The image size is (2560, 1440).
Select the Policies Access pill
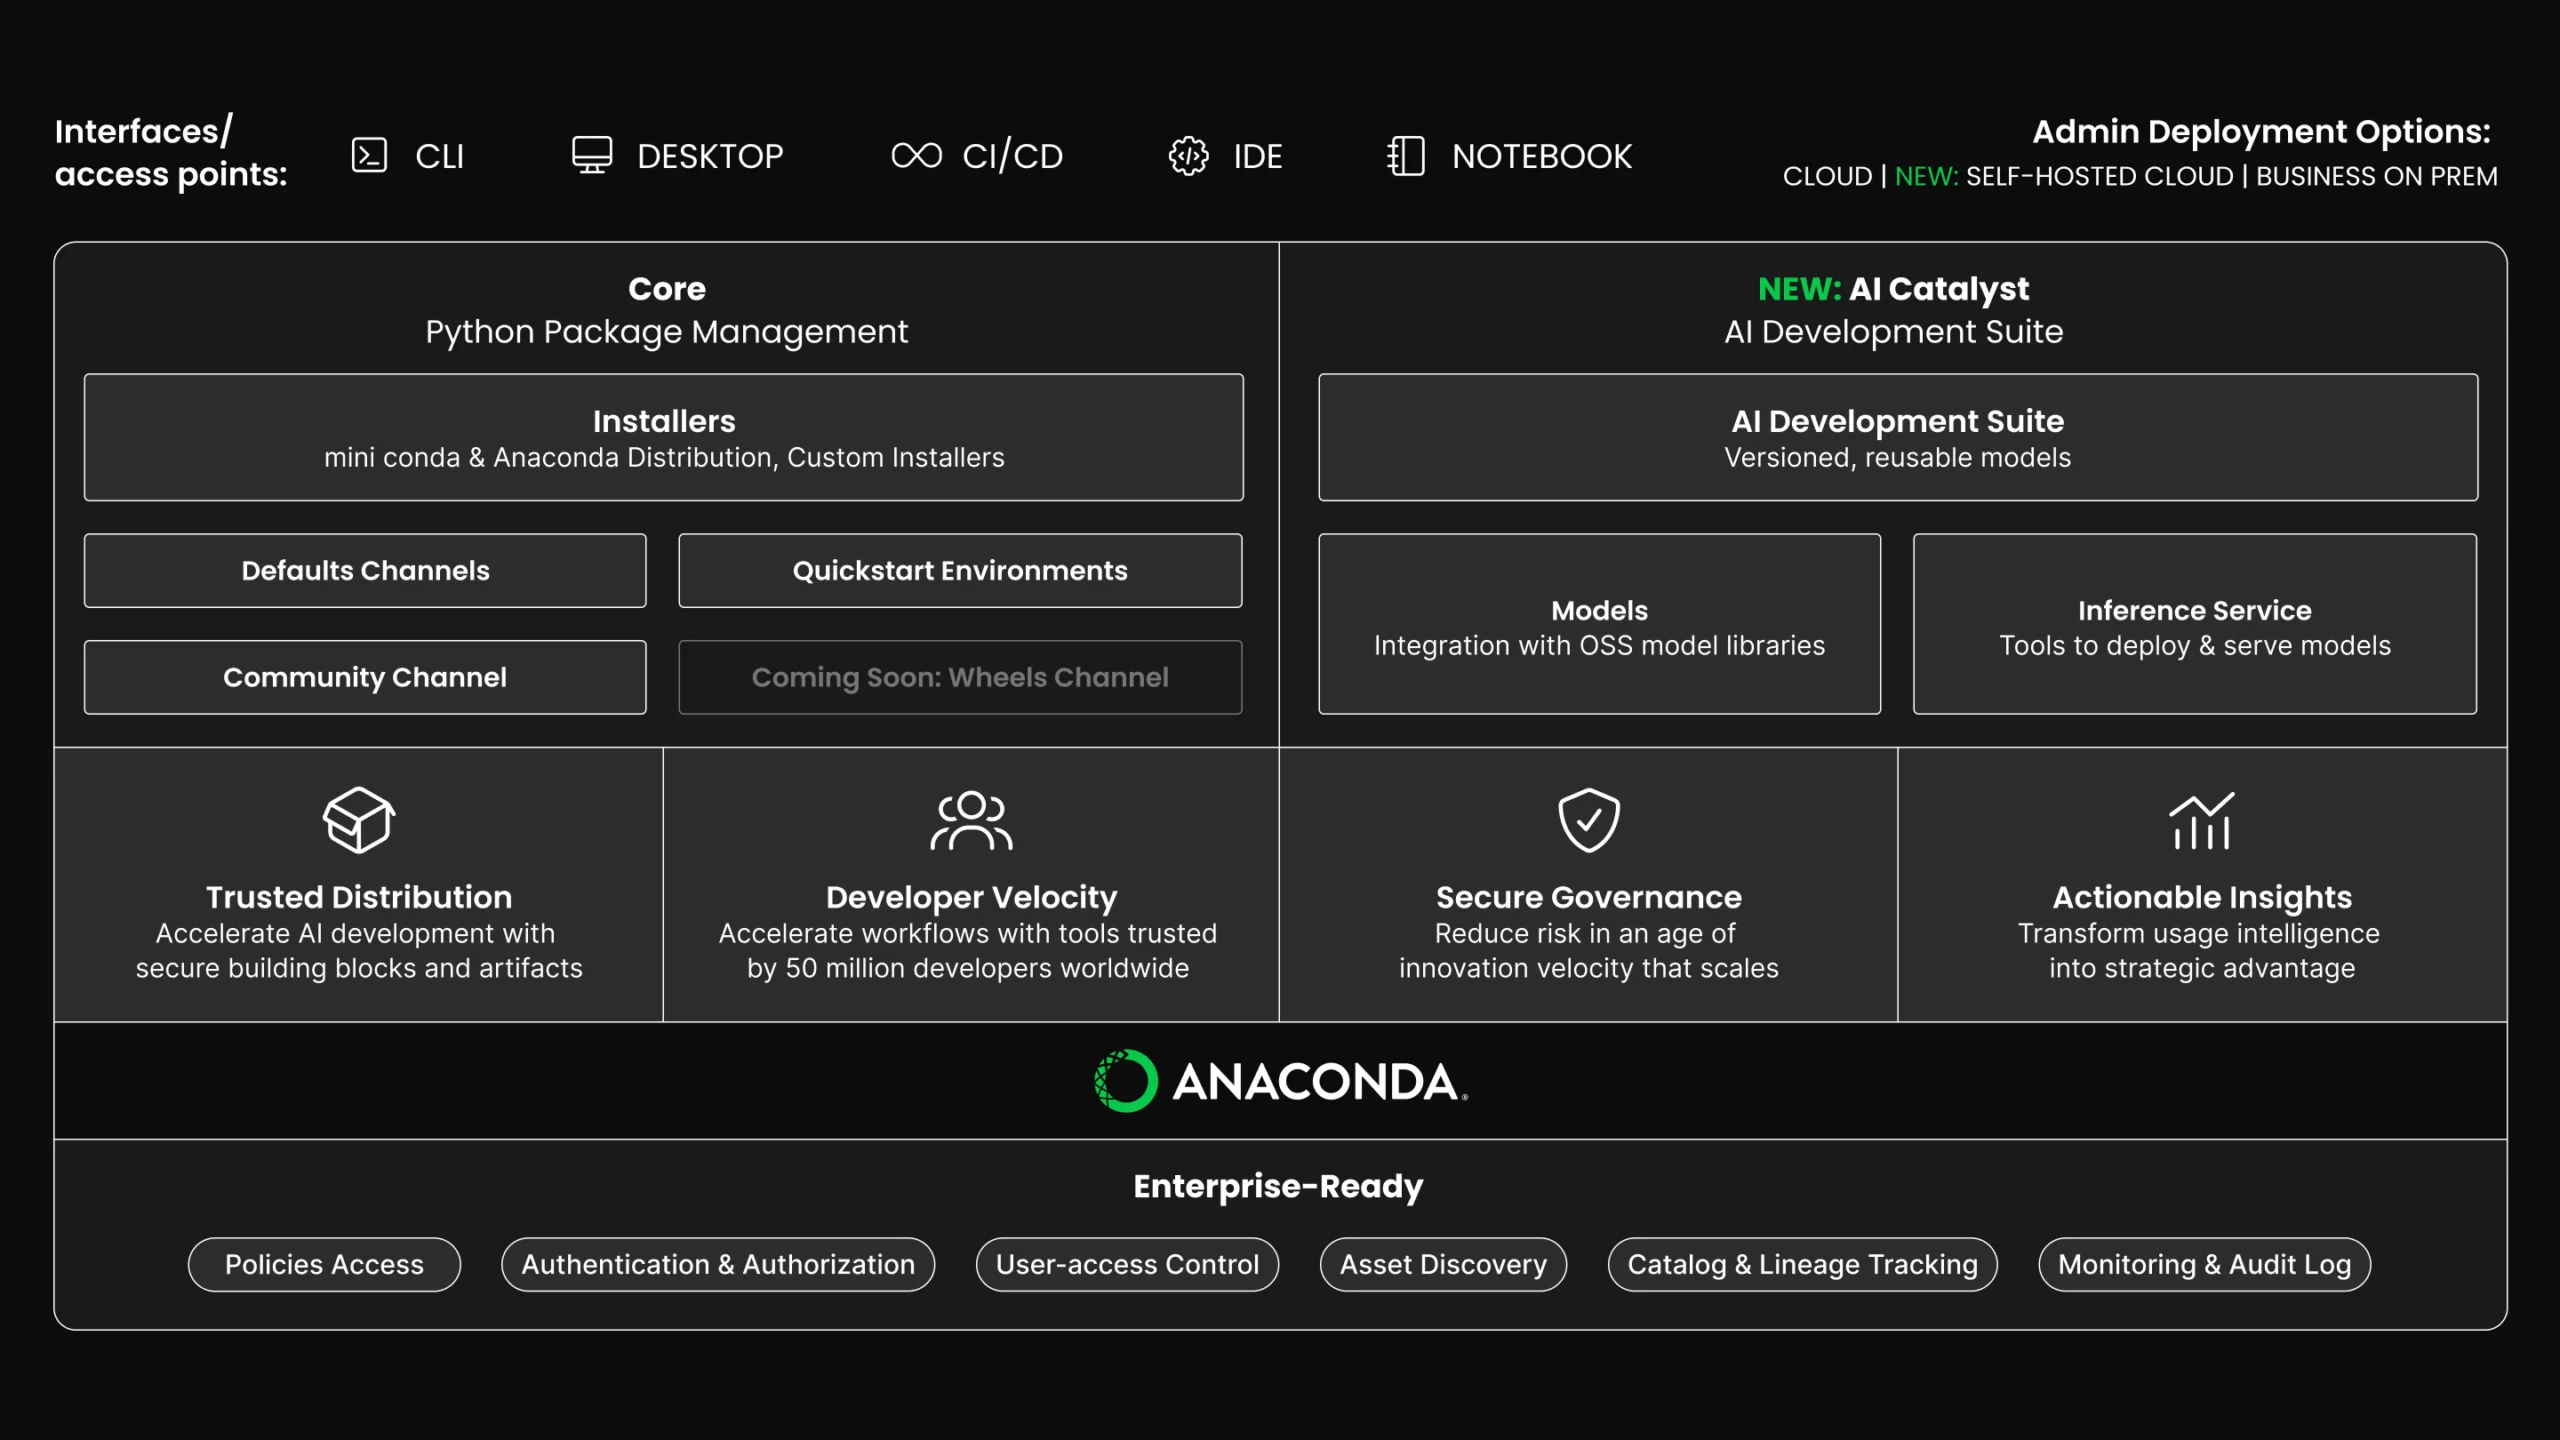(324, 1264)
